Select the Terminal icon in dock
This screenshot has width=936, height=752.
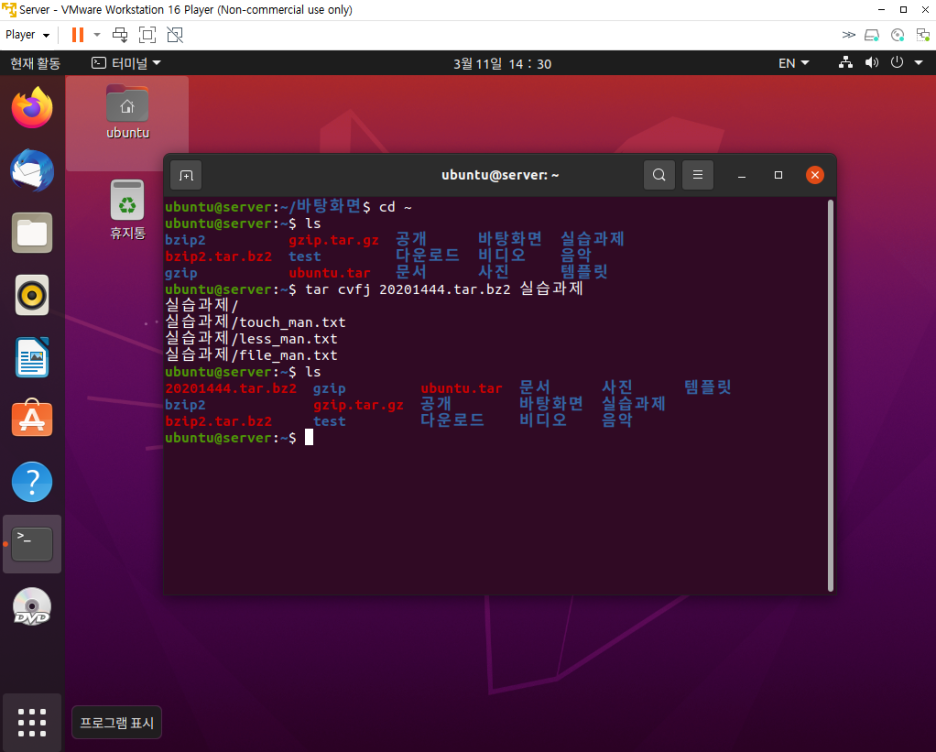[x=32, y=544]
